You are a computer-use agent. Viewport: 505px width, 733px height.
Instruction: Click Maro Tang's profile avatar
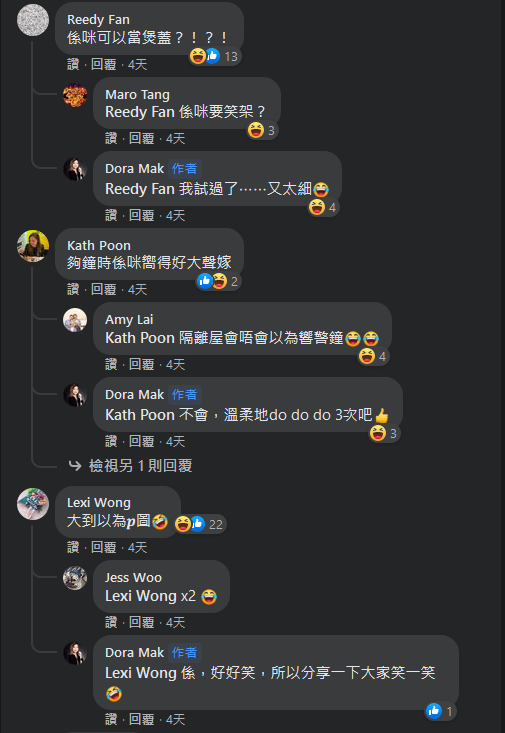(75, 95)
